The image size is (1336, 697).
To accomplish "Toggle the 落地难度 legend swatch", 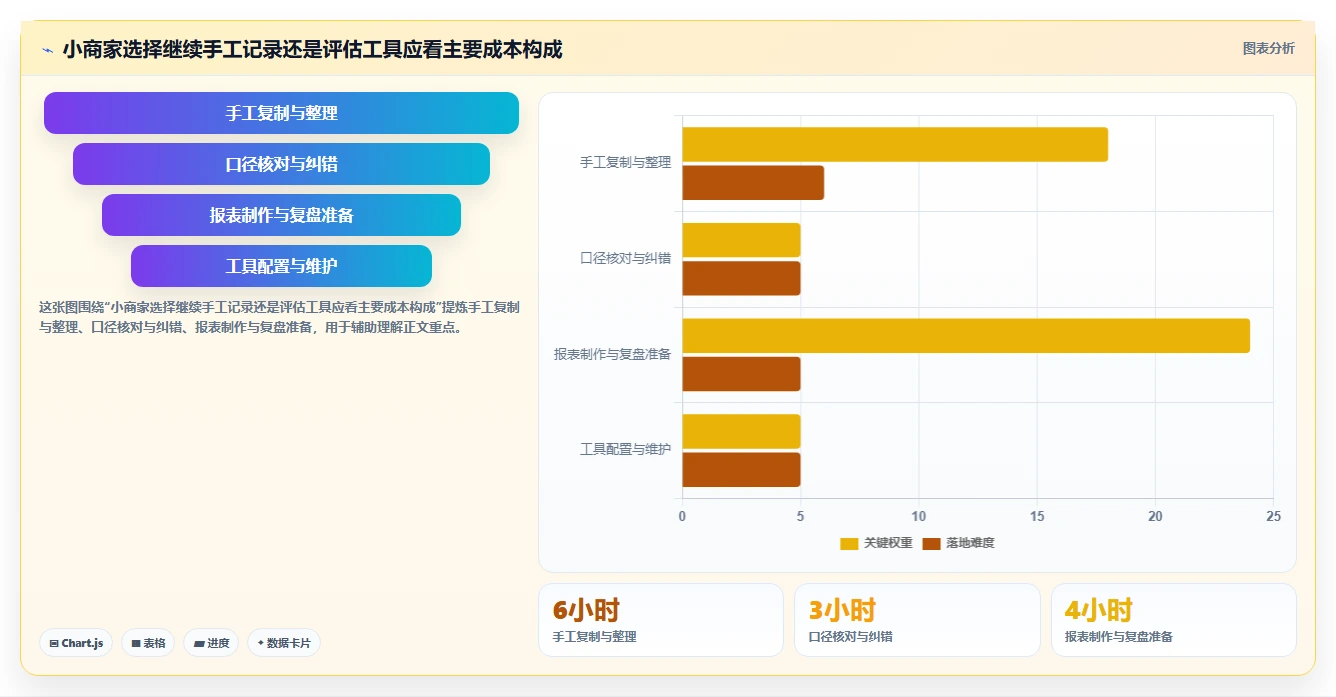I will pyautogui.click(x=931, y=543).
